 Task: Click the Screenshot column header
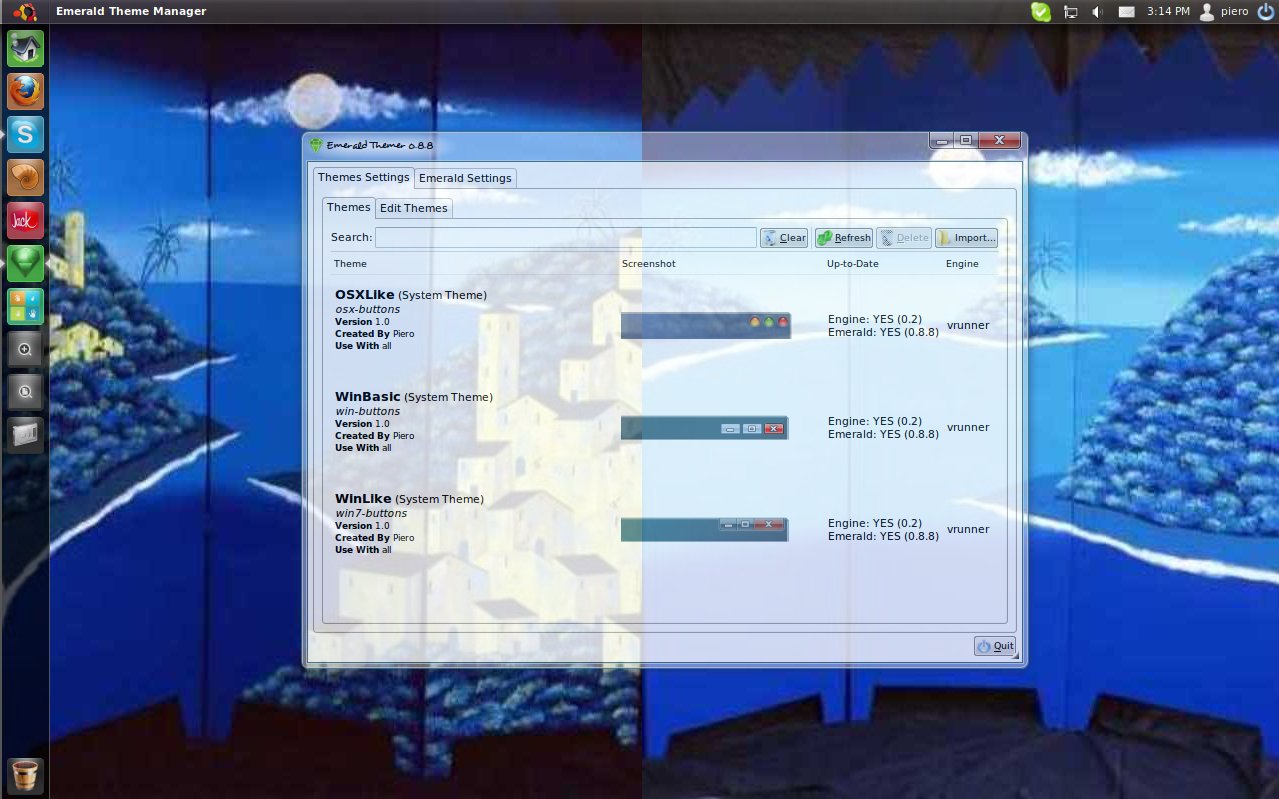pos(648,264)
